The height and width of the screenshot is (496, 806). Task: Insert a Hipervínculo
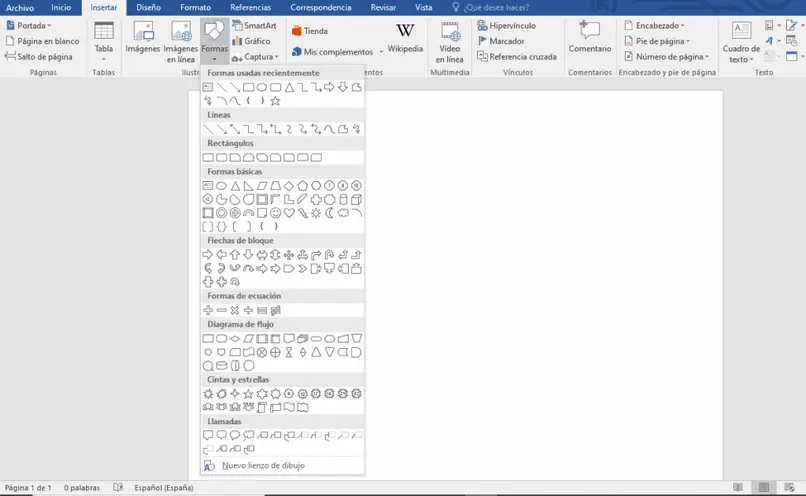coord(507,25)
